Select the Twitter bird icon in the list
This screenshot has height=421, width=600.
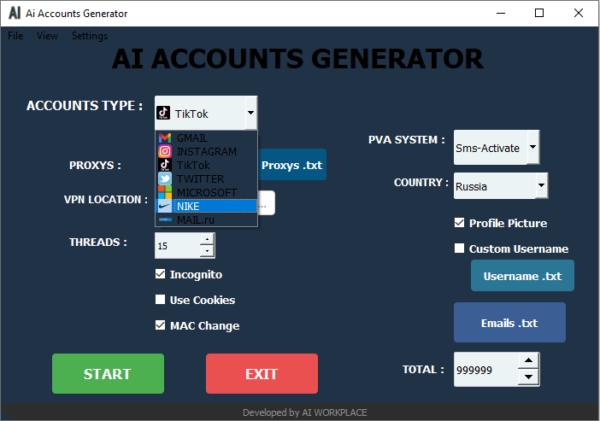[x=165, y=179]
